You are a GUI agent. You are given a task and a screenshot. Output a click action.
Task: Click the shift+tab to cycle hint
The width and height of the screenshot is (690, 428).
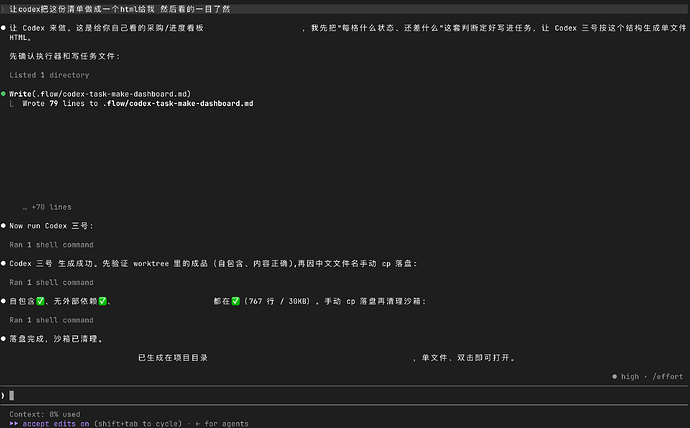138,424
